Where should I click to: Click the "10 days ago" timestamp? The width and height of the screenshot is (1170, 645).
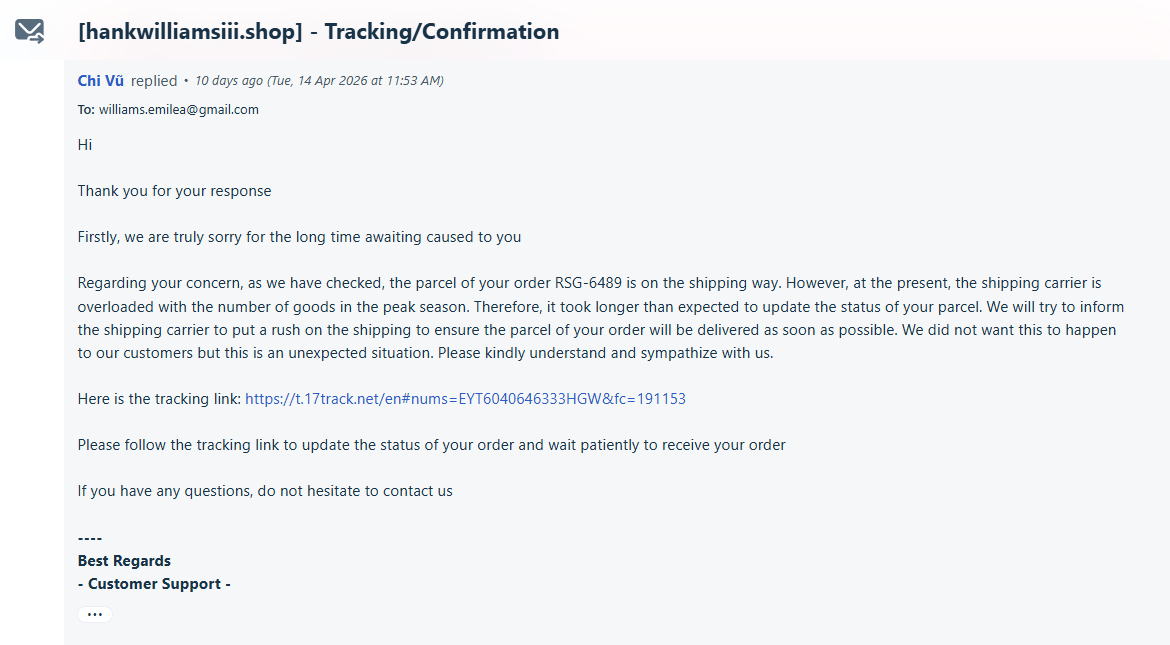pos(229,81)
